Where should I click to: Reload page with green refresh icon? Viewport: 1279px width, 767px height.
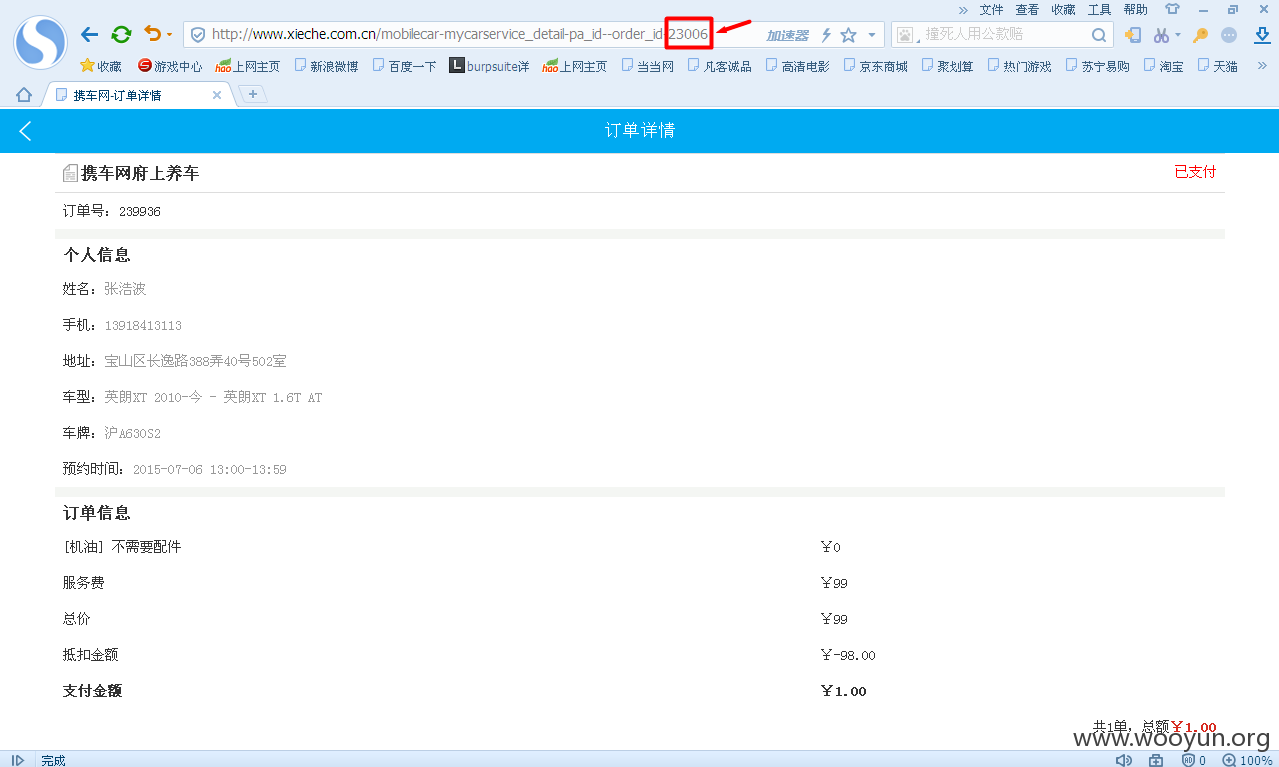121,35
